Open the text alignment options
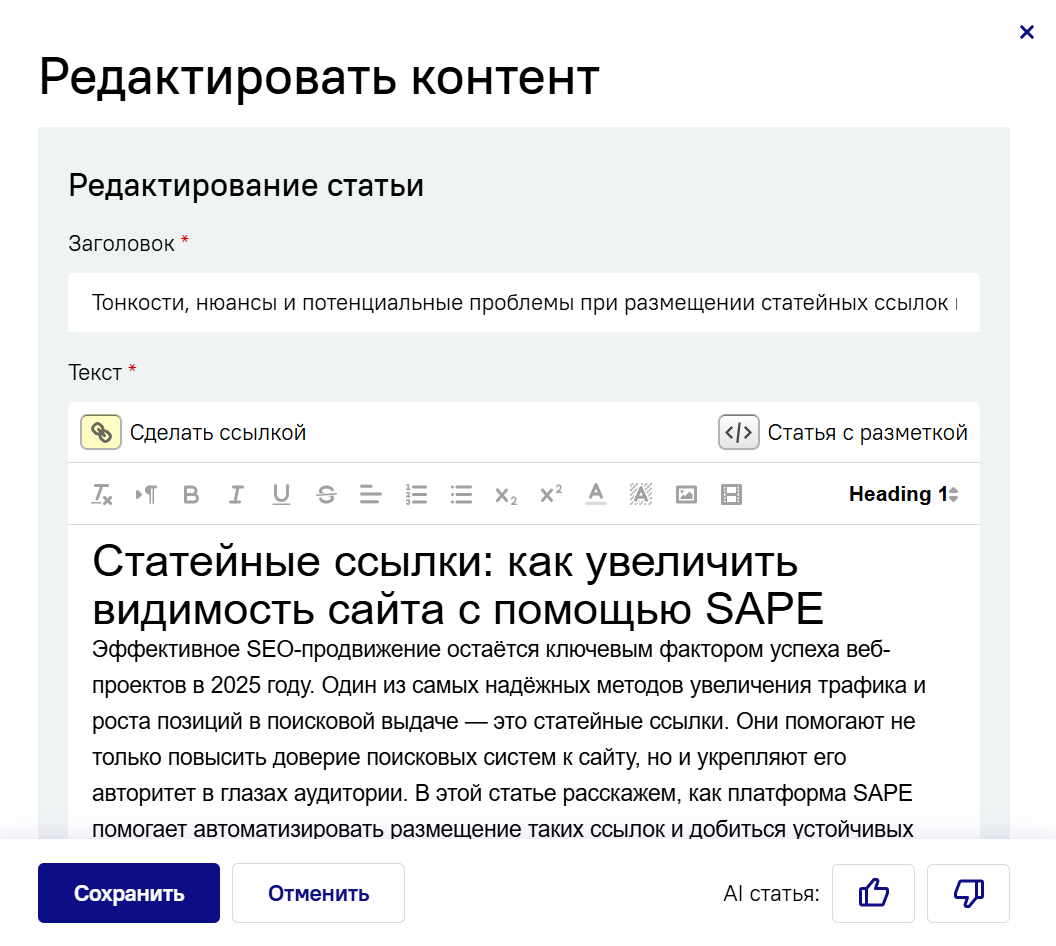1056x946 pixels. [x=371, y=494]
